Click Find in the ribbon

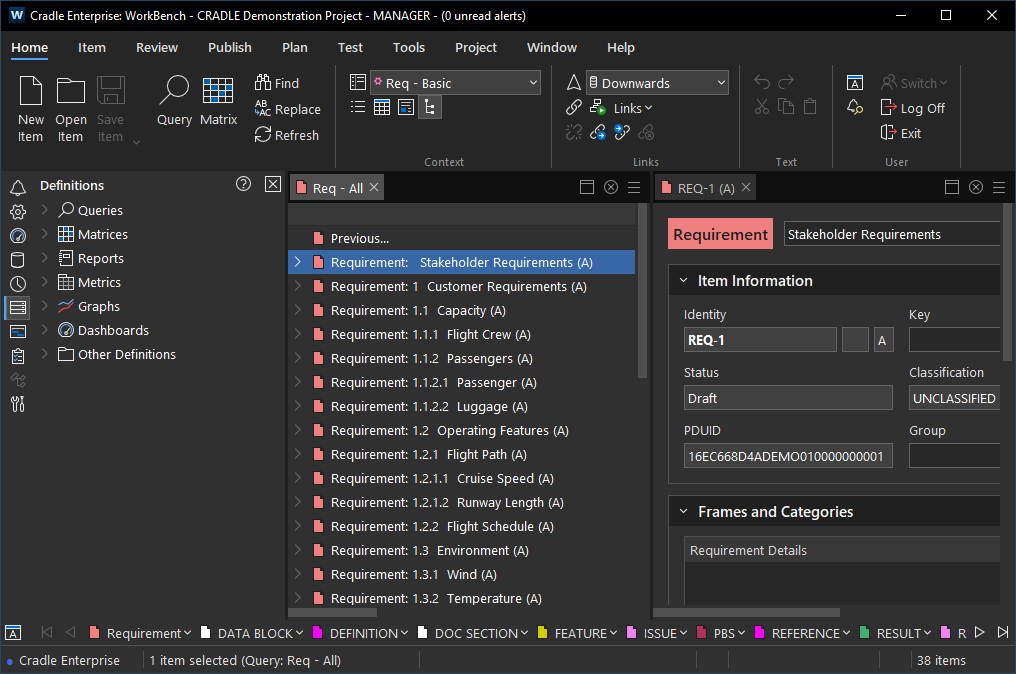click(277, 83)
